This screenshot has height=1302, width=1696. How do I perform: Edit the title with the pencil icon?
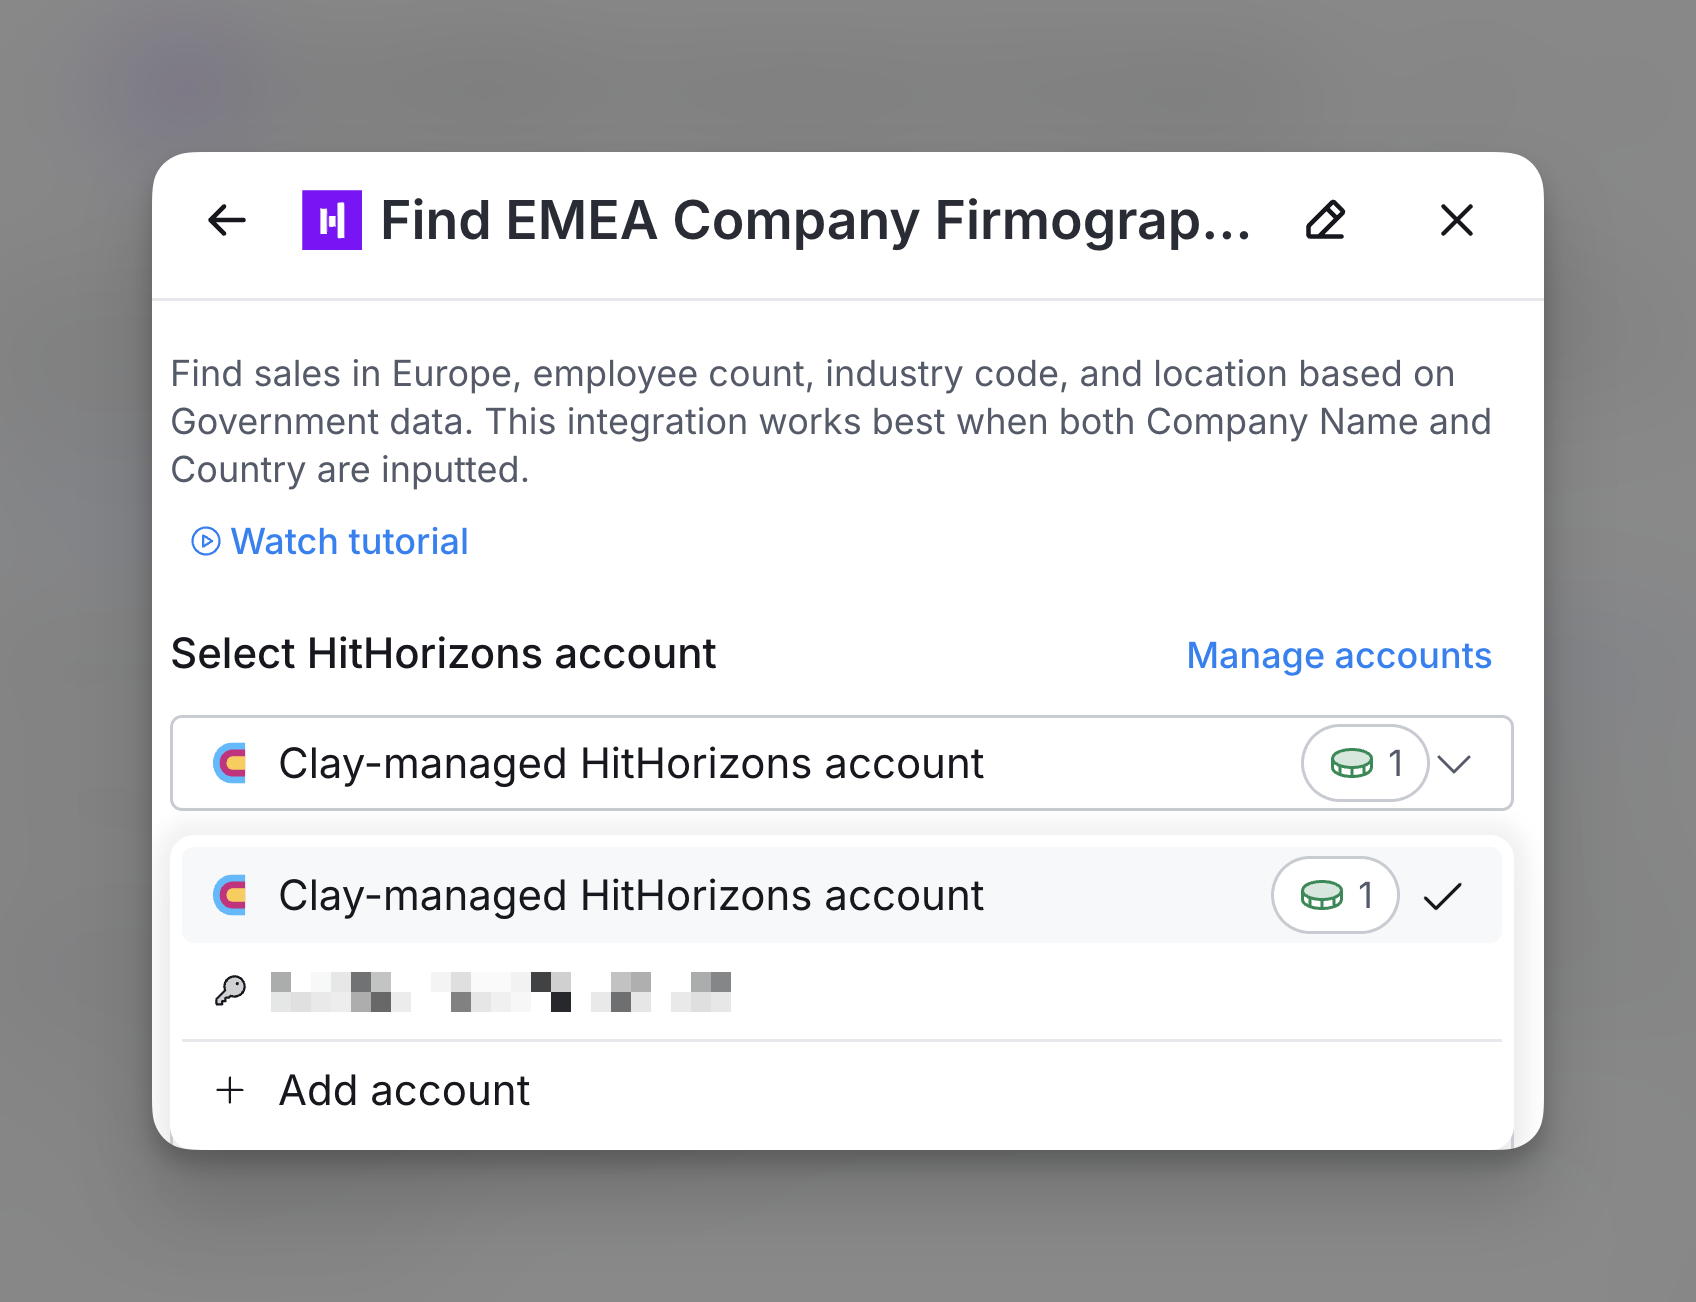(x=1326, y=220)
